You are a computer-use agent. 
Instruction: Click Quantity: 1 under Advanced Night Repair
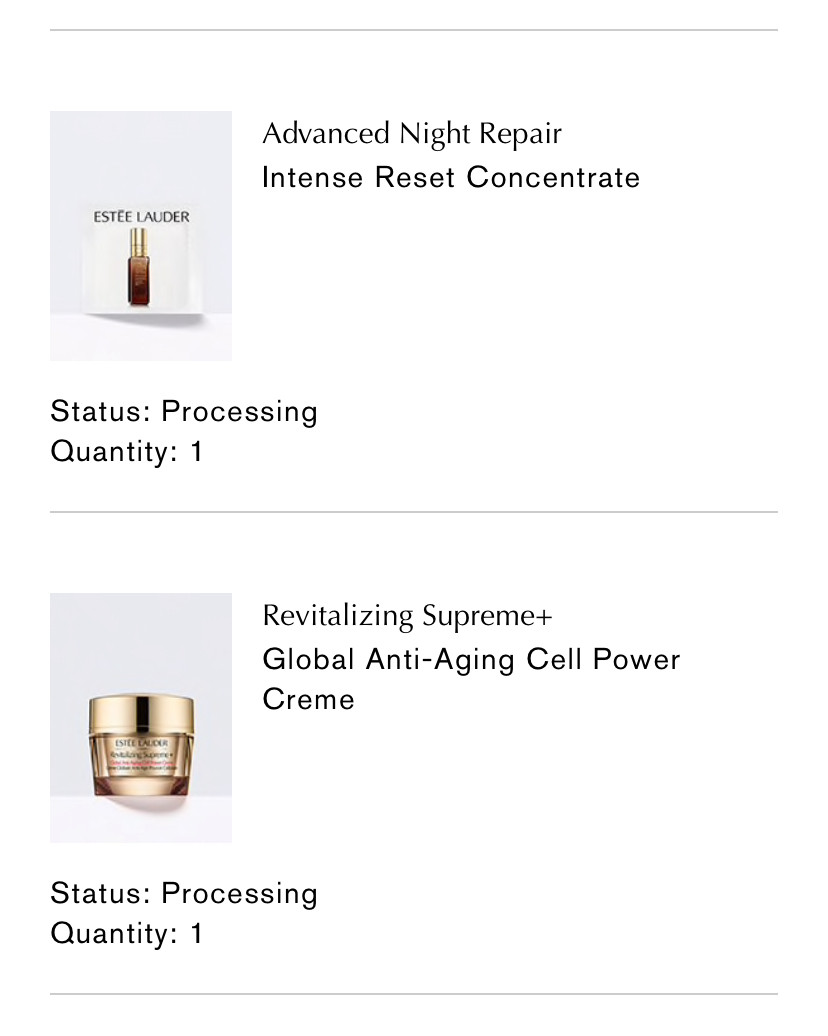(126, 452)
